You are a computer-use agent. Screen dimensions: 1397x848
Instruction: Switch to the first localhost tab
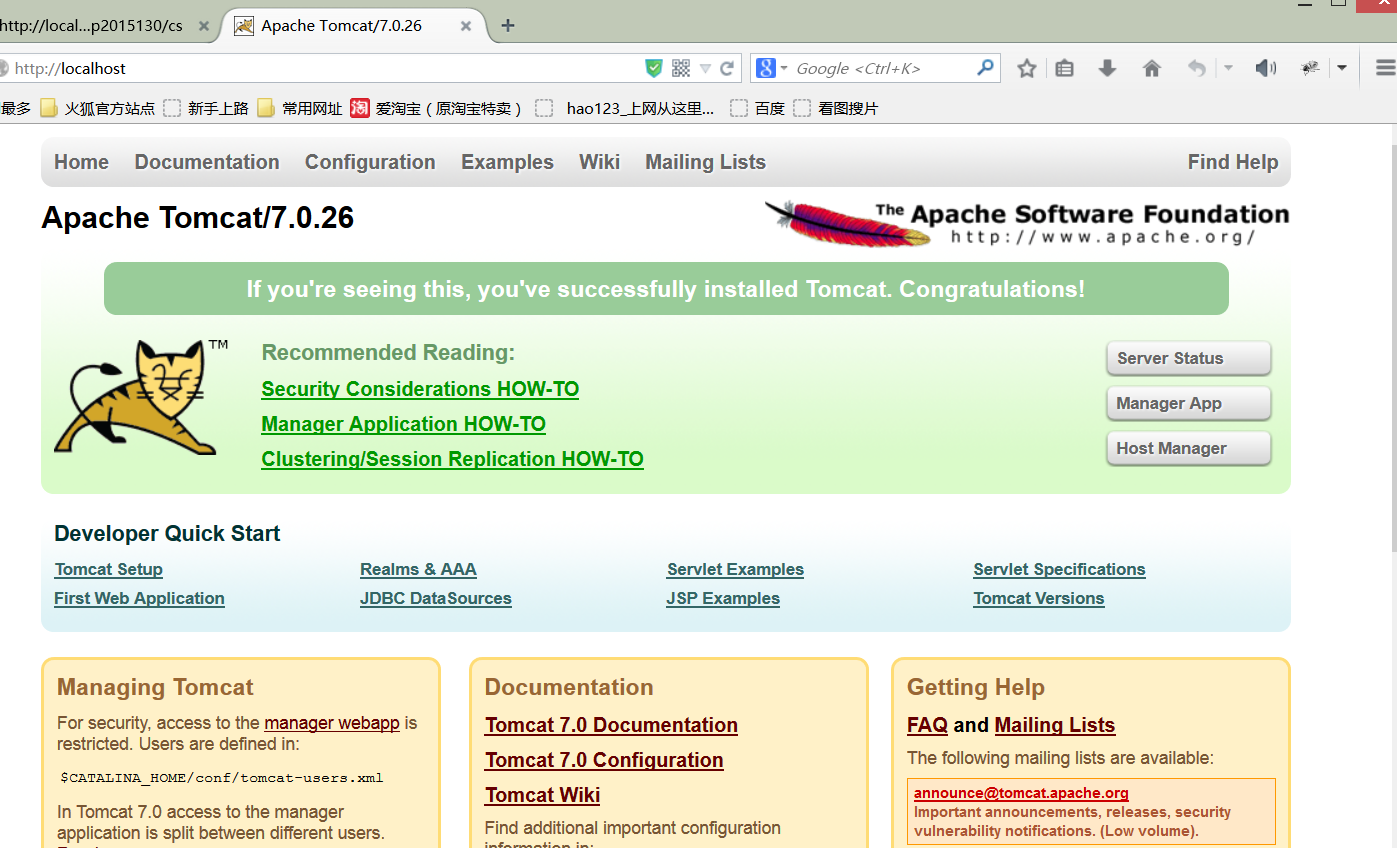92,26
